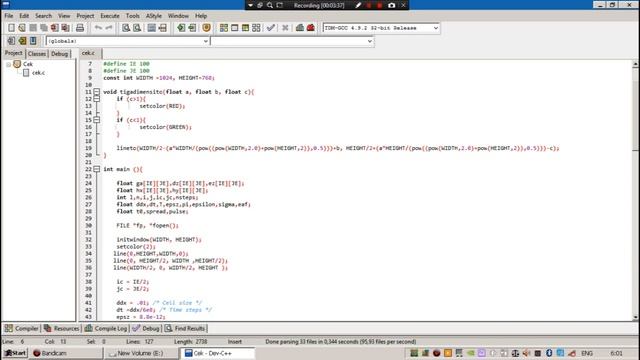Screen dimensions: 640x360
Task: Switch to the Classes tab
Action: tap(37, 54)
